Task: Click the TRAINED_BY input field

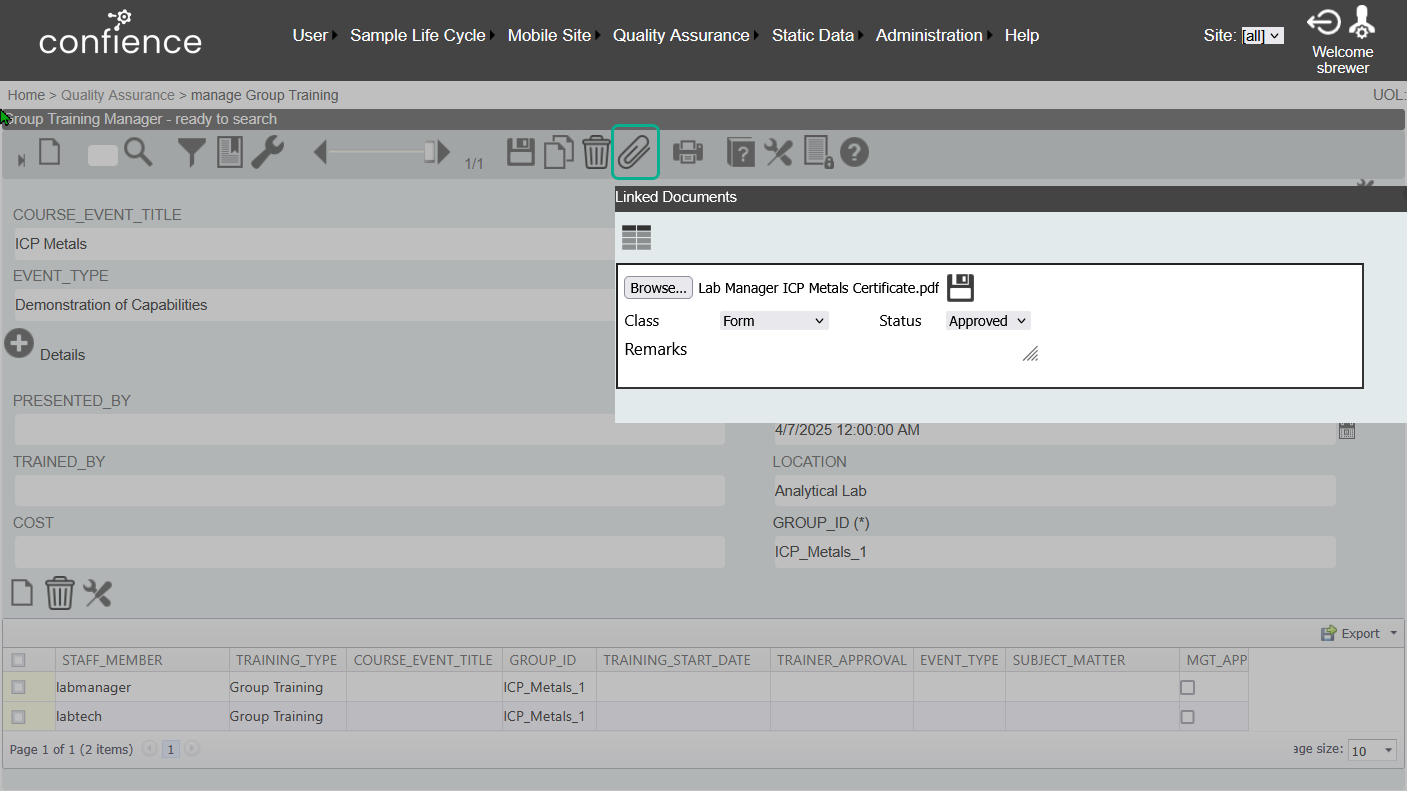Action: point(369,491)
